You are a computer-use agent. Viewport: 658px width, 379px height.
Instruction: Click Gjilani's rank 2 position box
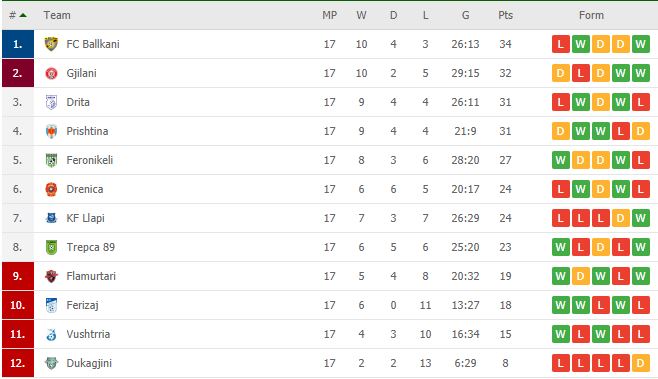tap(18, 73)
